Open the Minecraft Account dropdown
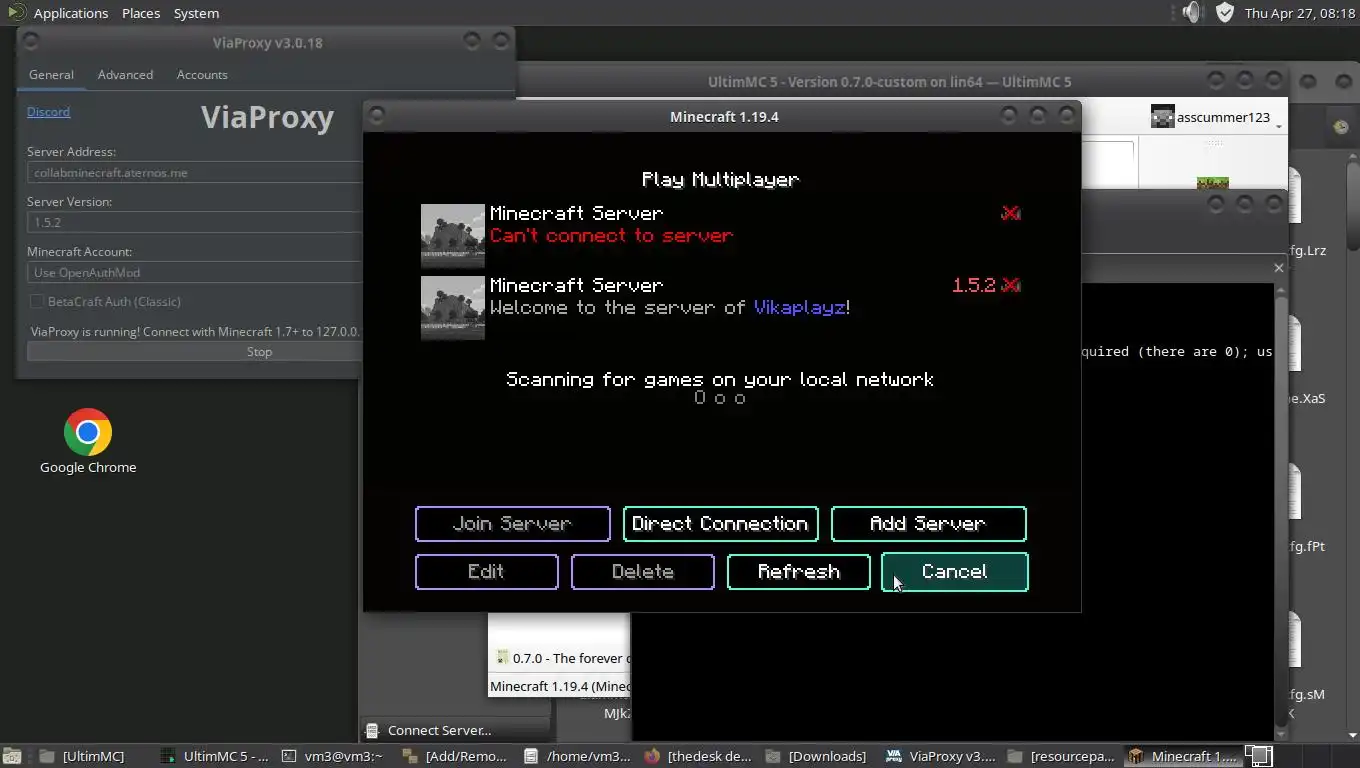This screenshot has height=768, width=1360. [195, 272]
